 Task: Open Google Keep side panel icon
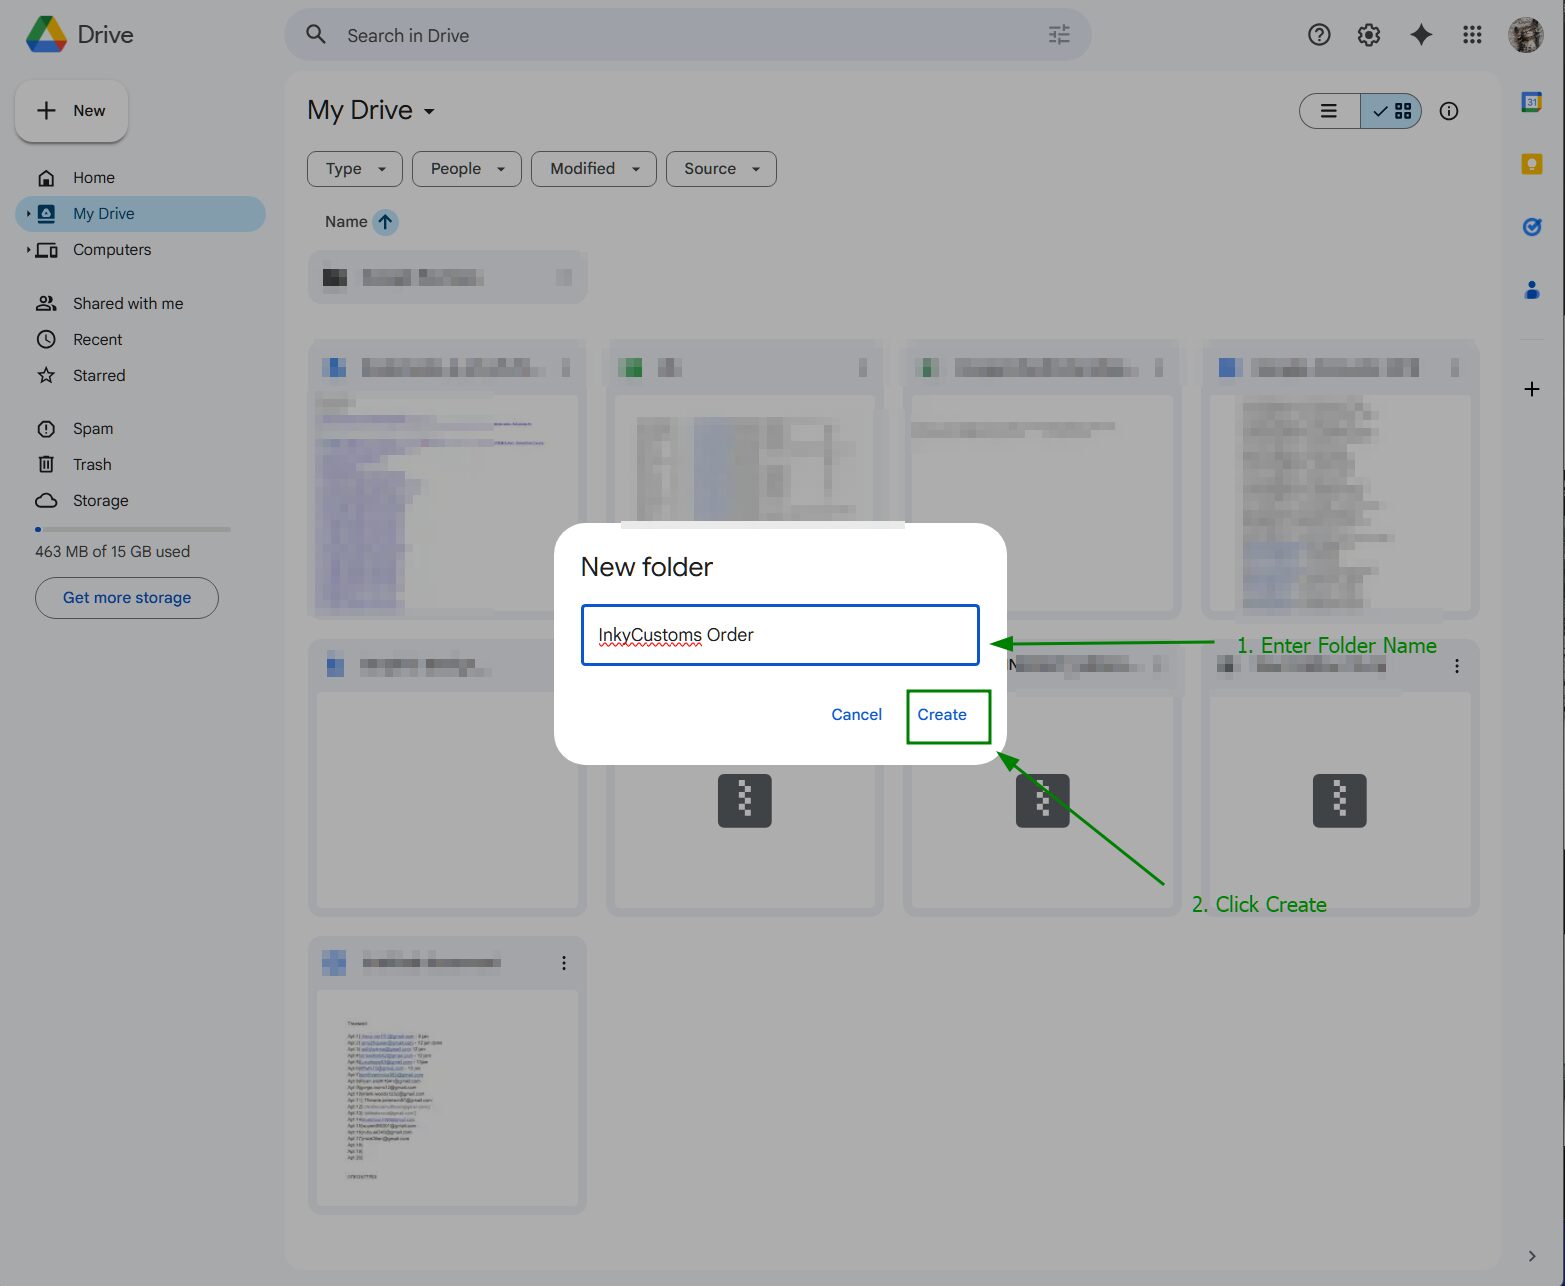[1532, 164]
